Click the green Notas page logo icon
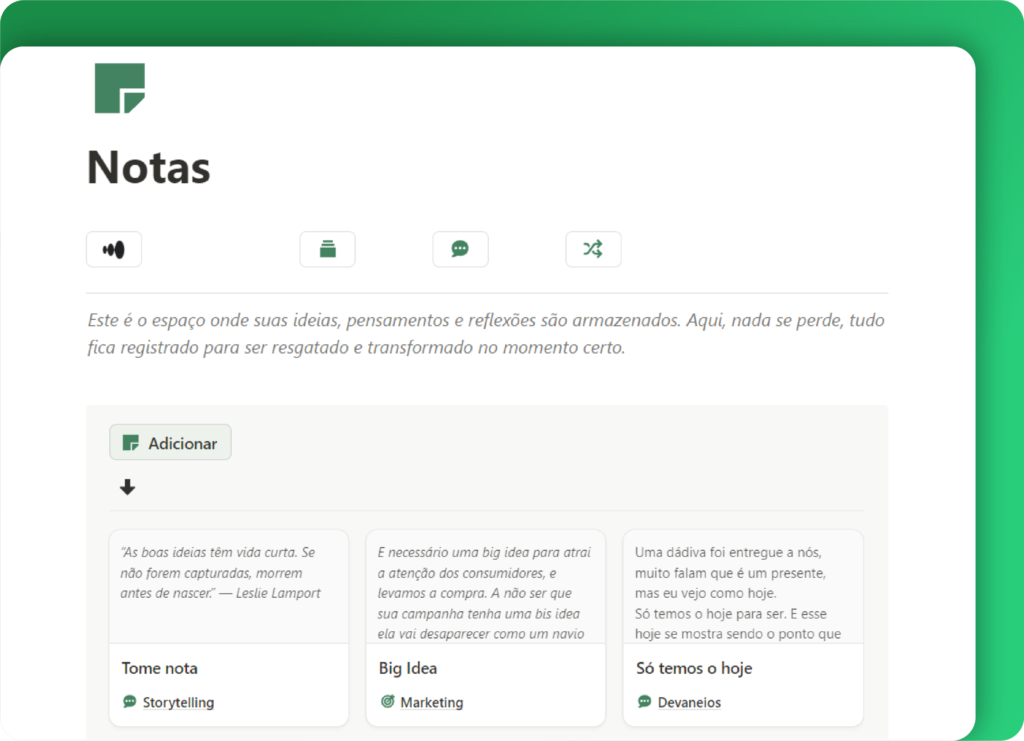Screen dimensions: 1024x741 [x=120, y=88]
